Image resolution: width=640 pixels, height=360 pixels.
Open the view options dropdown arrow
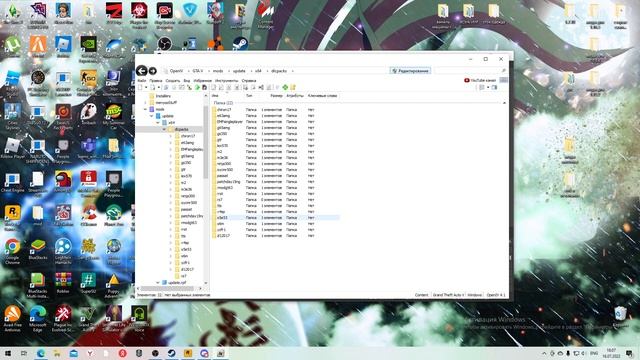(x=488, y=87)
